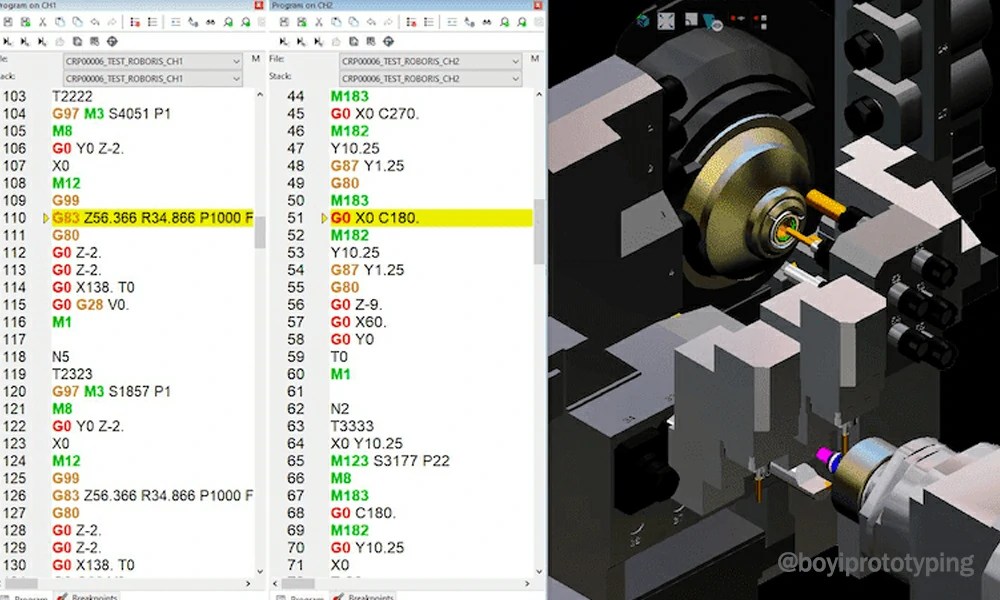Click third step-run icon in CH2 second toolbar

coord(318,41)
